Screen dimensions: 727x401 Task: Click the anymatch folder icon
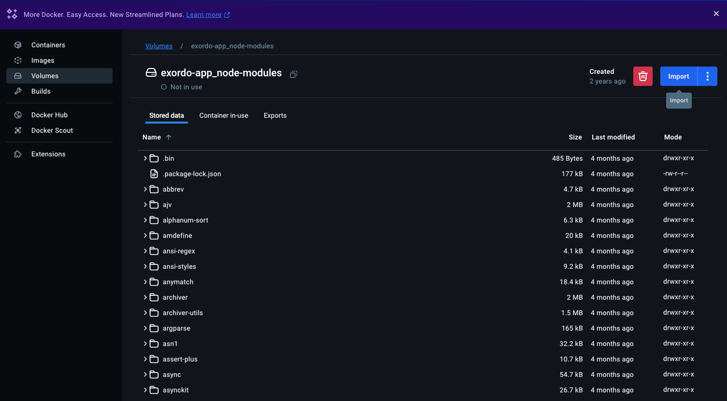154,282
